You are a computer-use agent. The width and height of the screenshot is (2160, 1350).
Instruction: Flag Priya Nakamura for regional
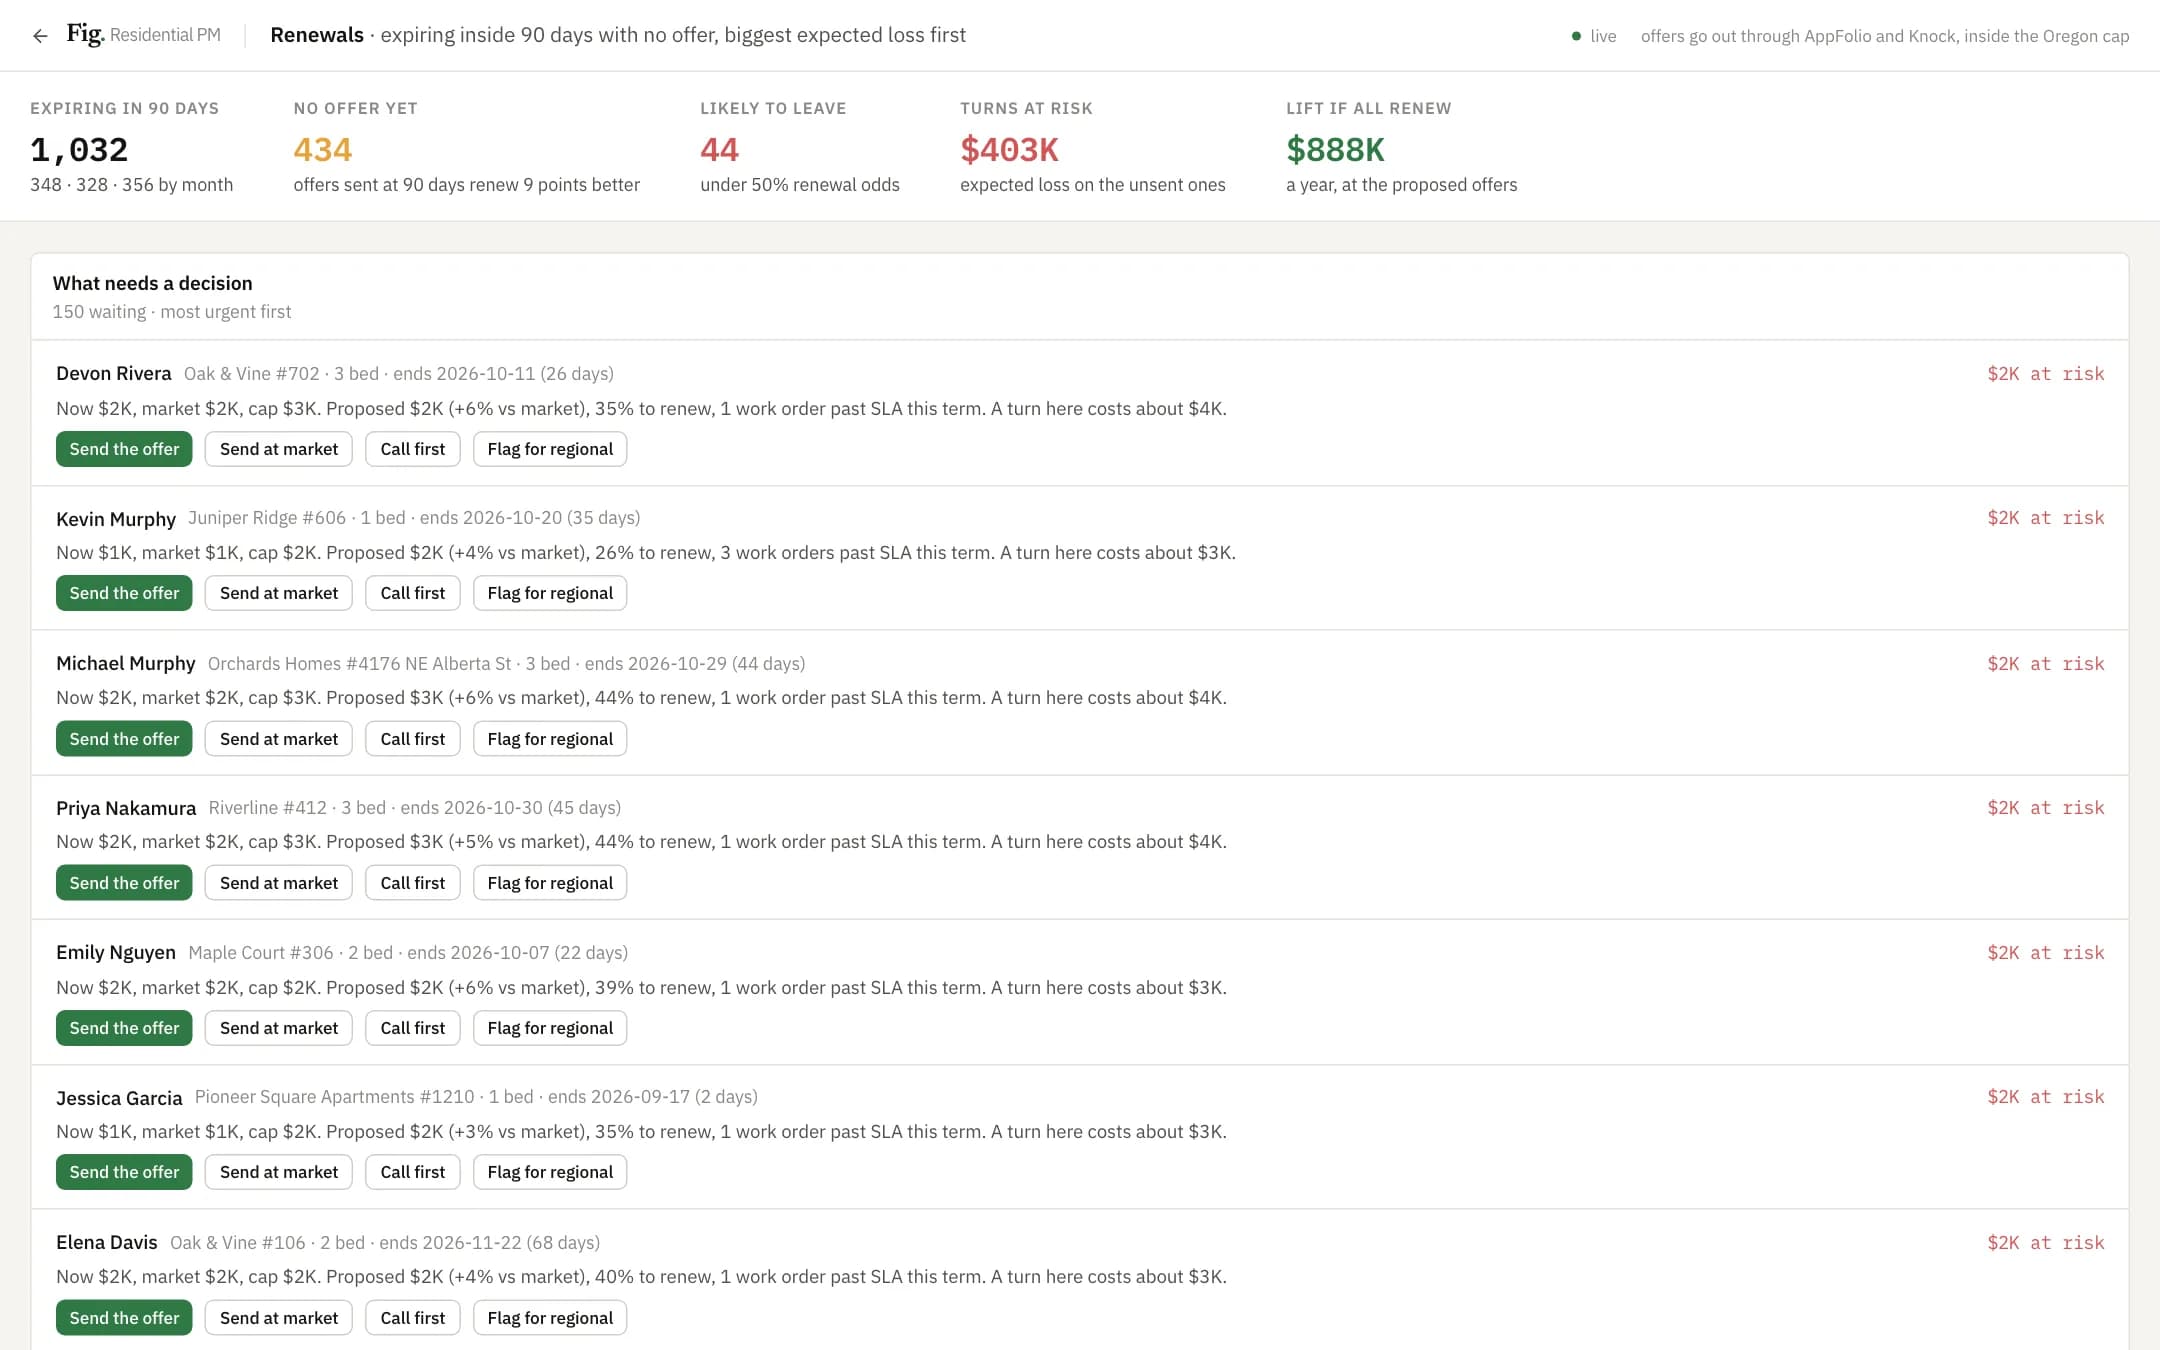click(550, 883)
